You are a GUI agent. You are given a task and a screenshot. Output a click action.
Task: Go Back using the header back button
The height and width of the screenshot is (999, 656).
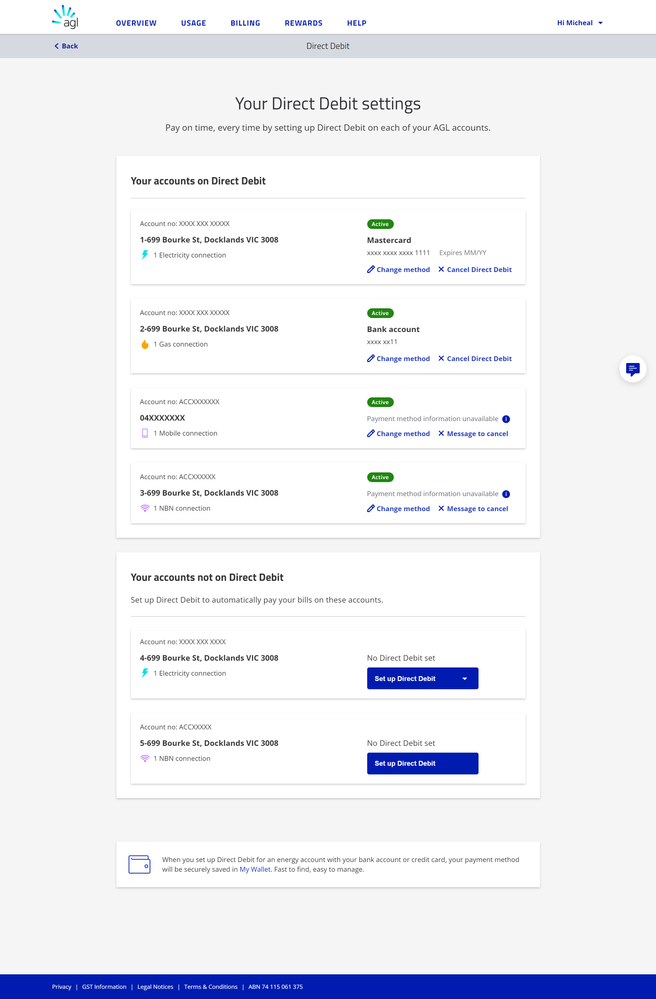point(64,45)
